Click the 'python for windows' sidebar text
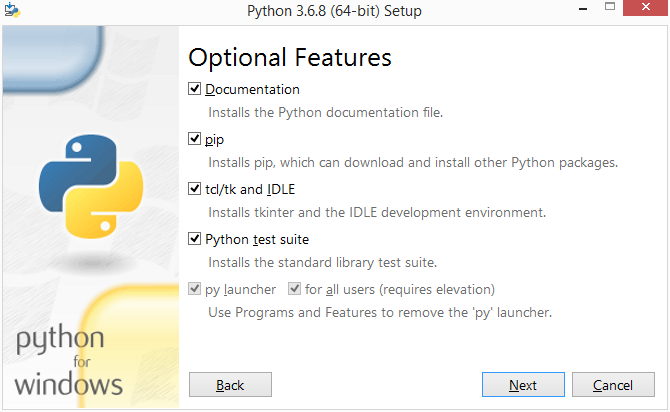 pos(68,360)
